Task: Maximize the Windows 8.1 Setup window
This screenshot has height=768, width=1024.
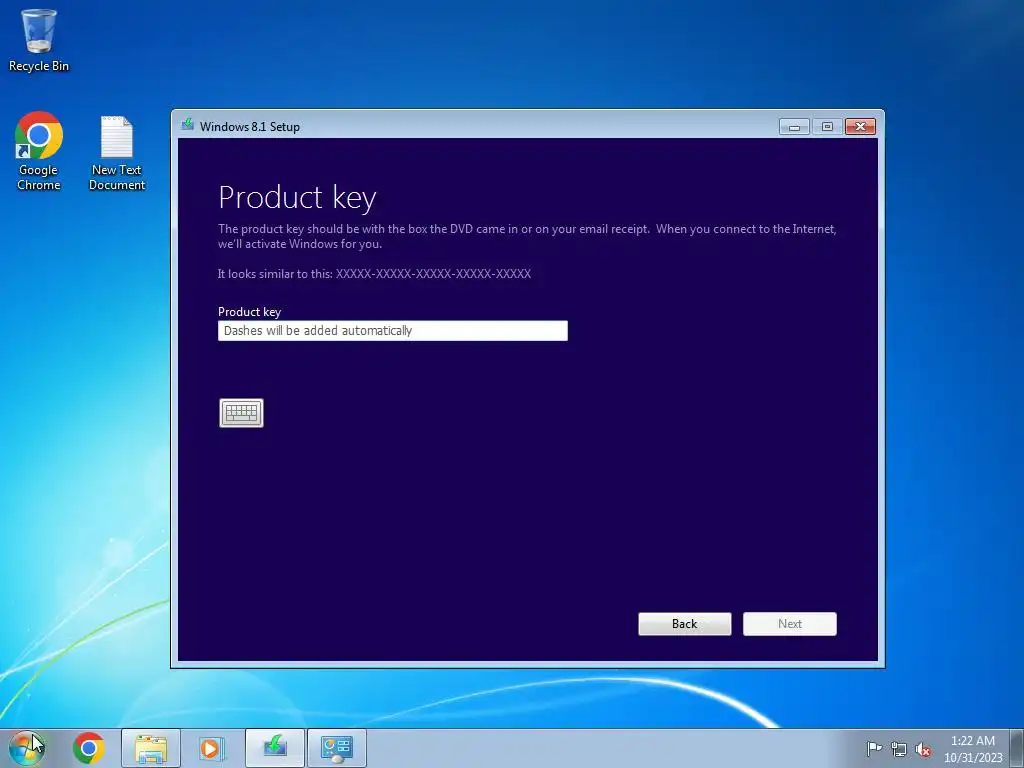Action: point(827,127)
